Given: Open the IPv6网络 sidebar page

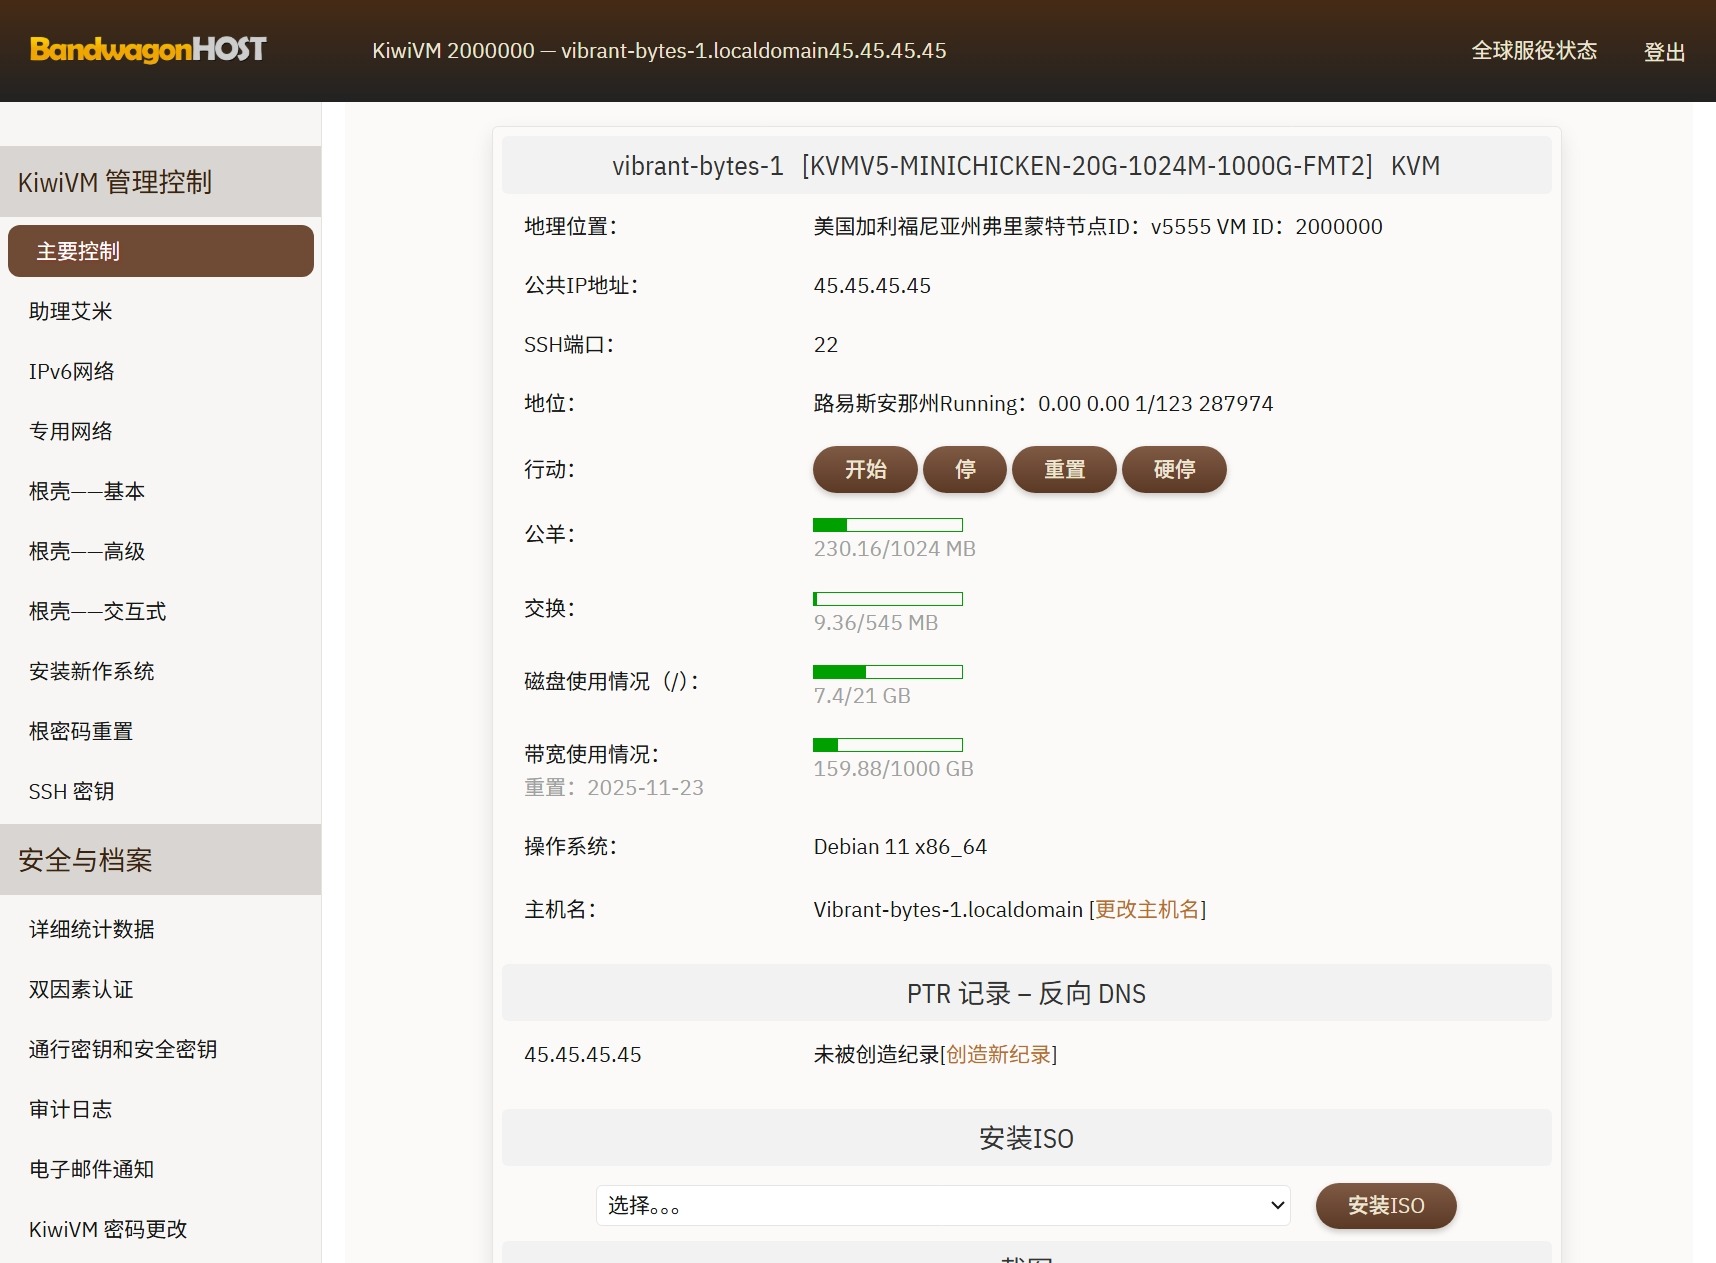Looking at the screenshot, I should (72, 371).
